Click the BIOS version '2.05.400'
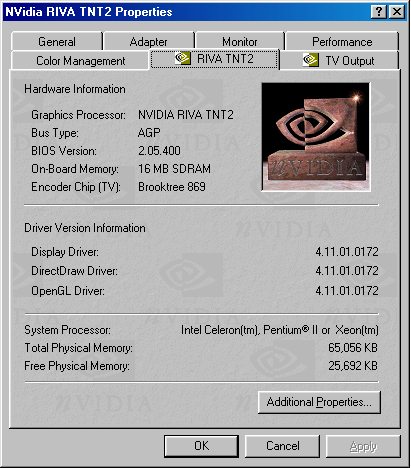Image resolution: width=411 pixels, height=468 pixels. tap(159, 151)
